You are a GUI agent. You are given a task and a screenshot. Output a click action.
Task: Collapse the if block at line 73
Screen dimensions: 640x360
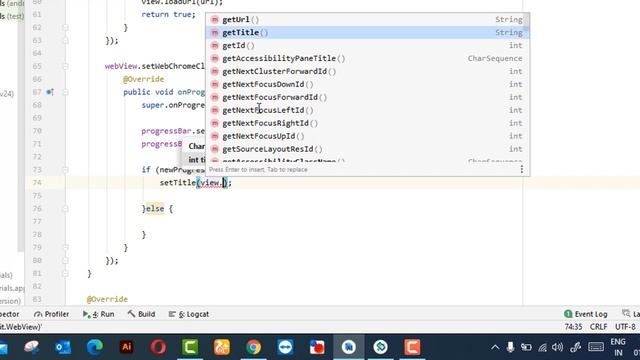click(65, 170)
